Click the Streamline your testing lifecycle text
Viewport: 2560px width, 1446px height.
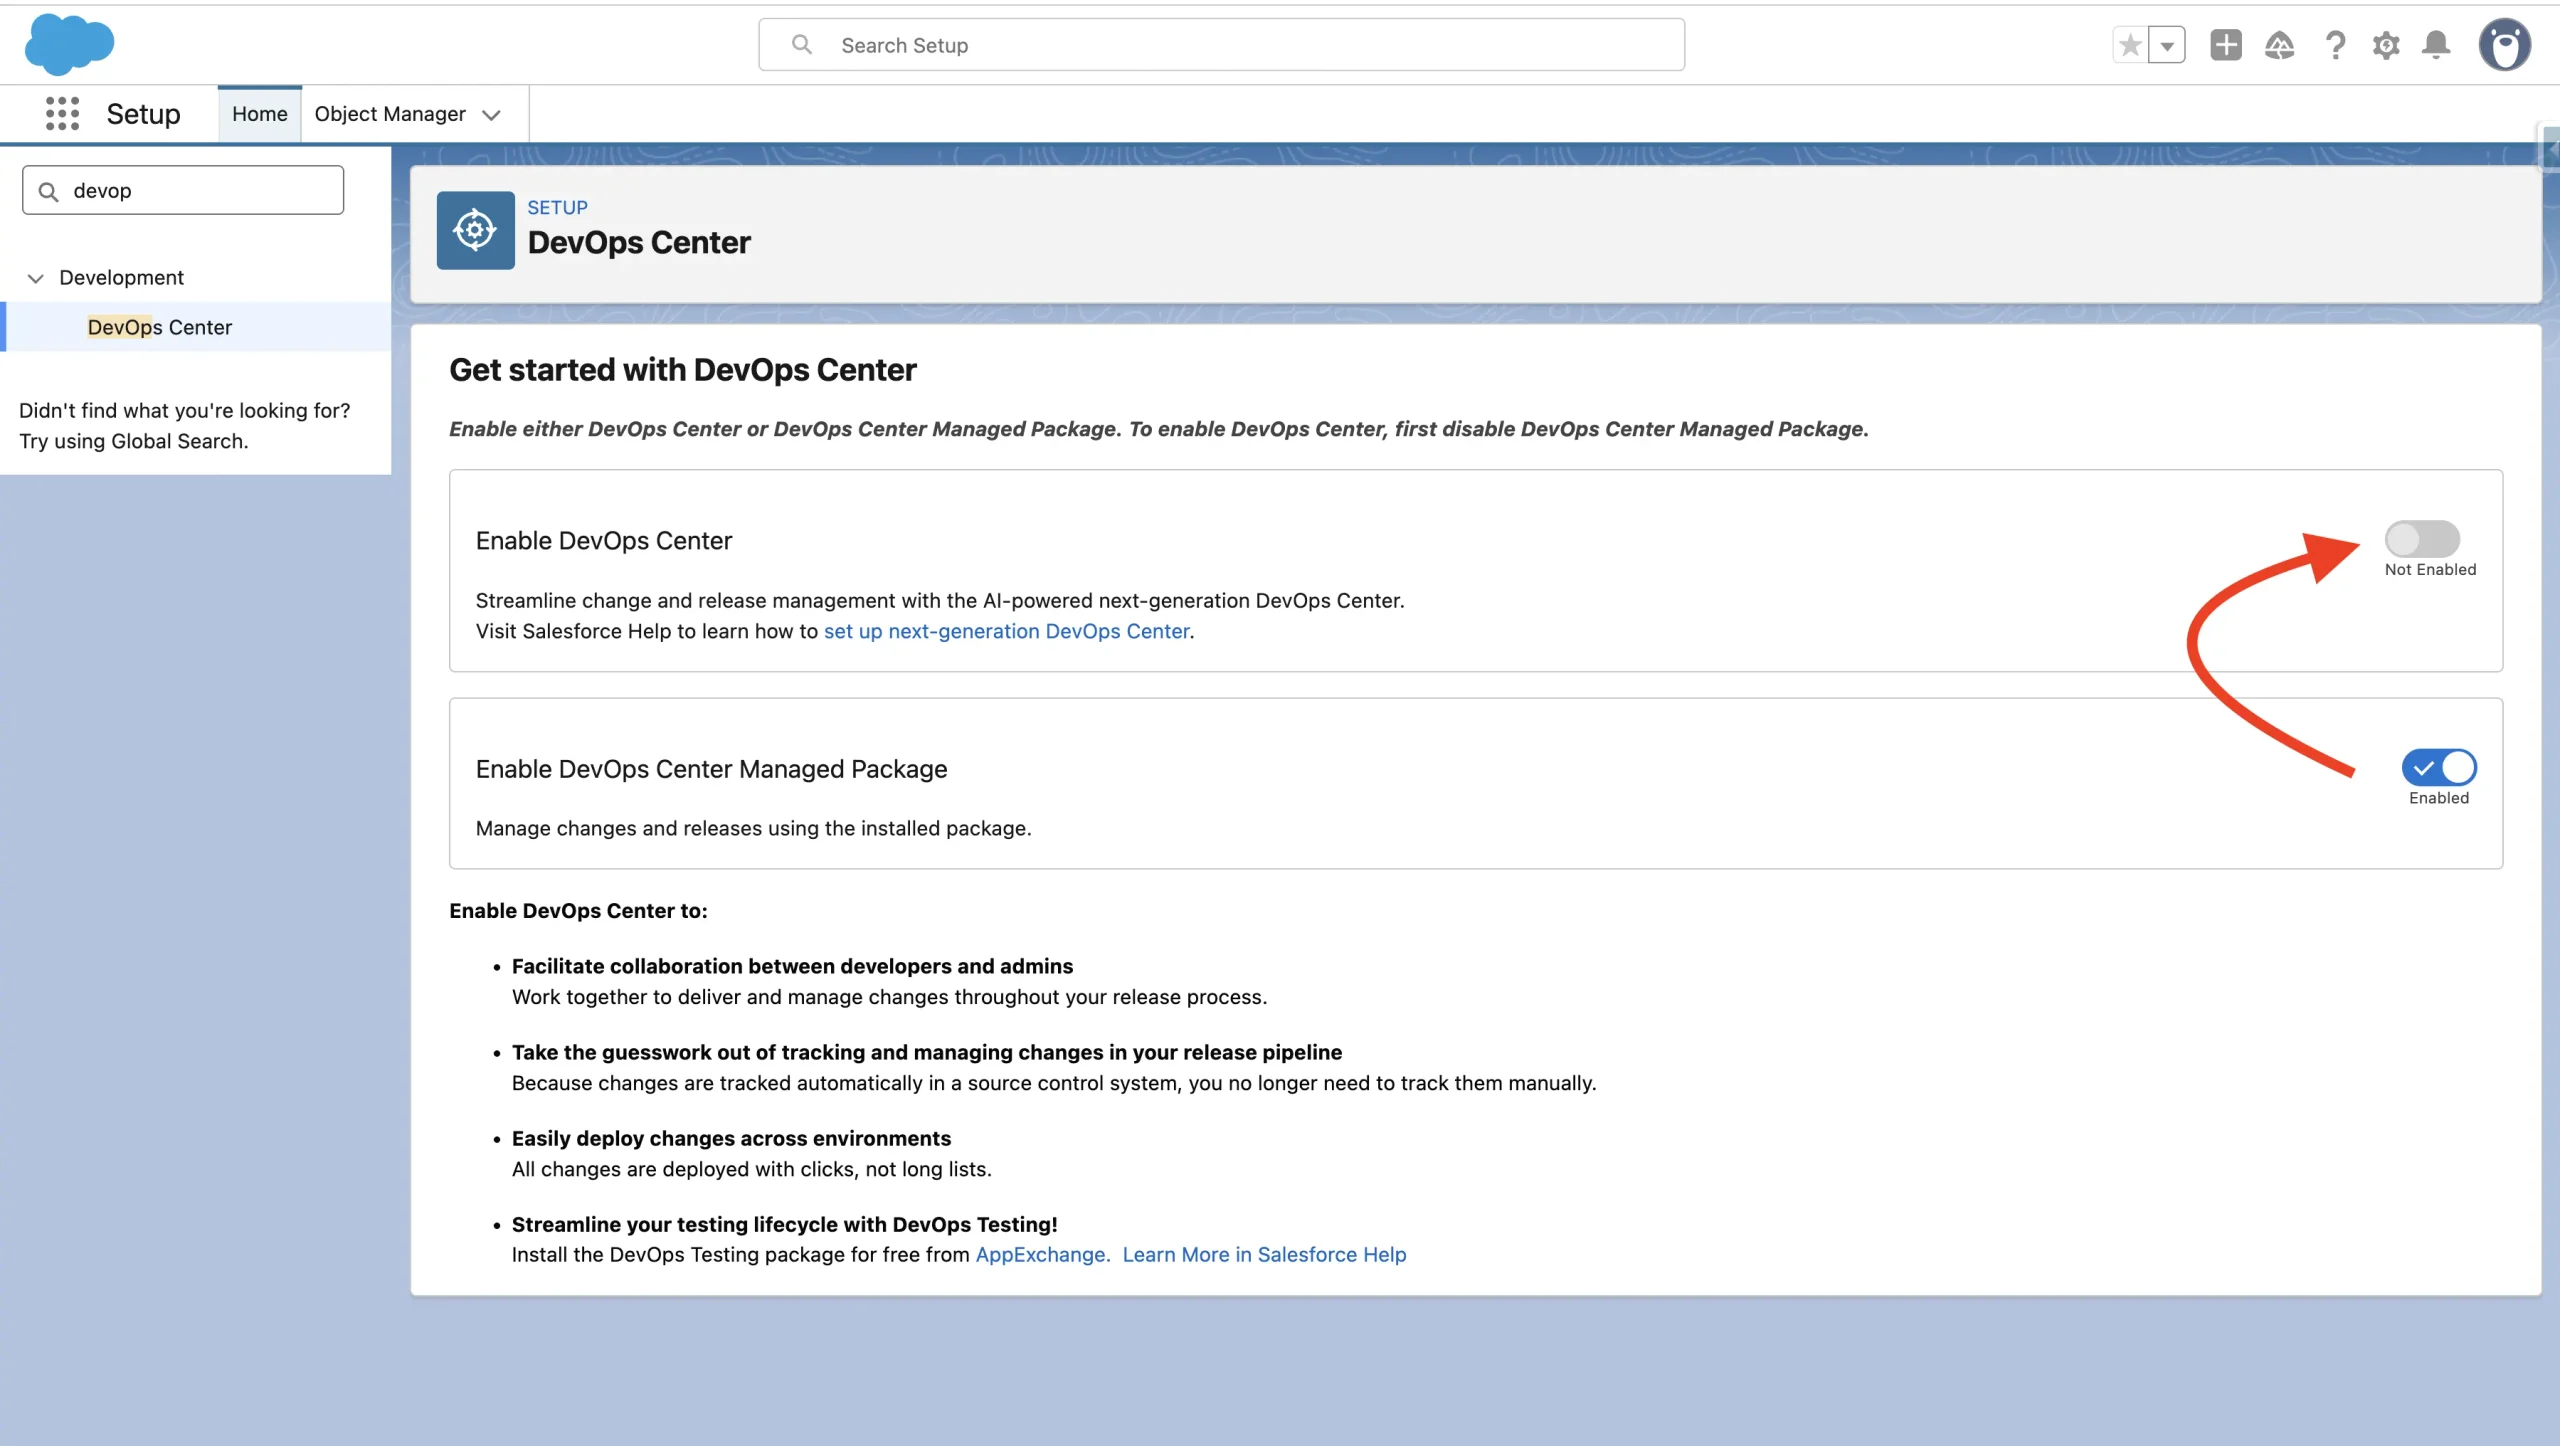tap(784, 1224)
